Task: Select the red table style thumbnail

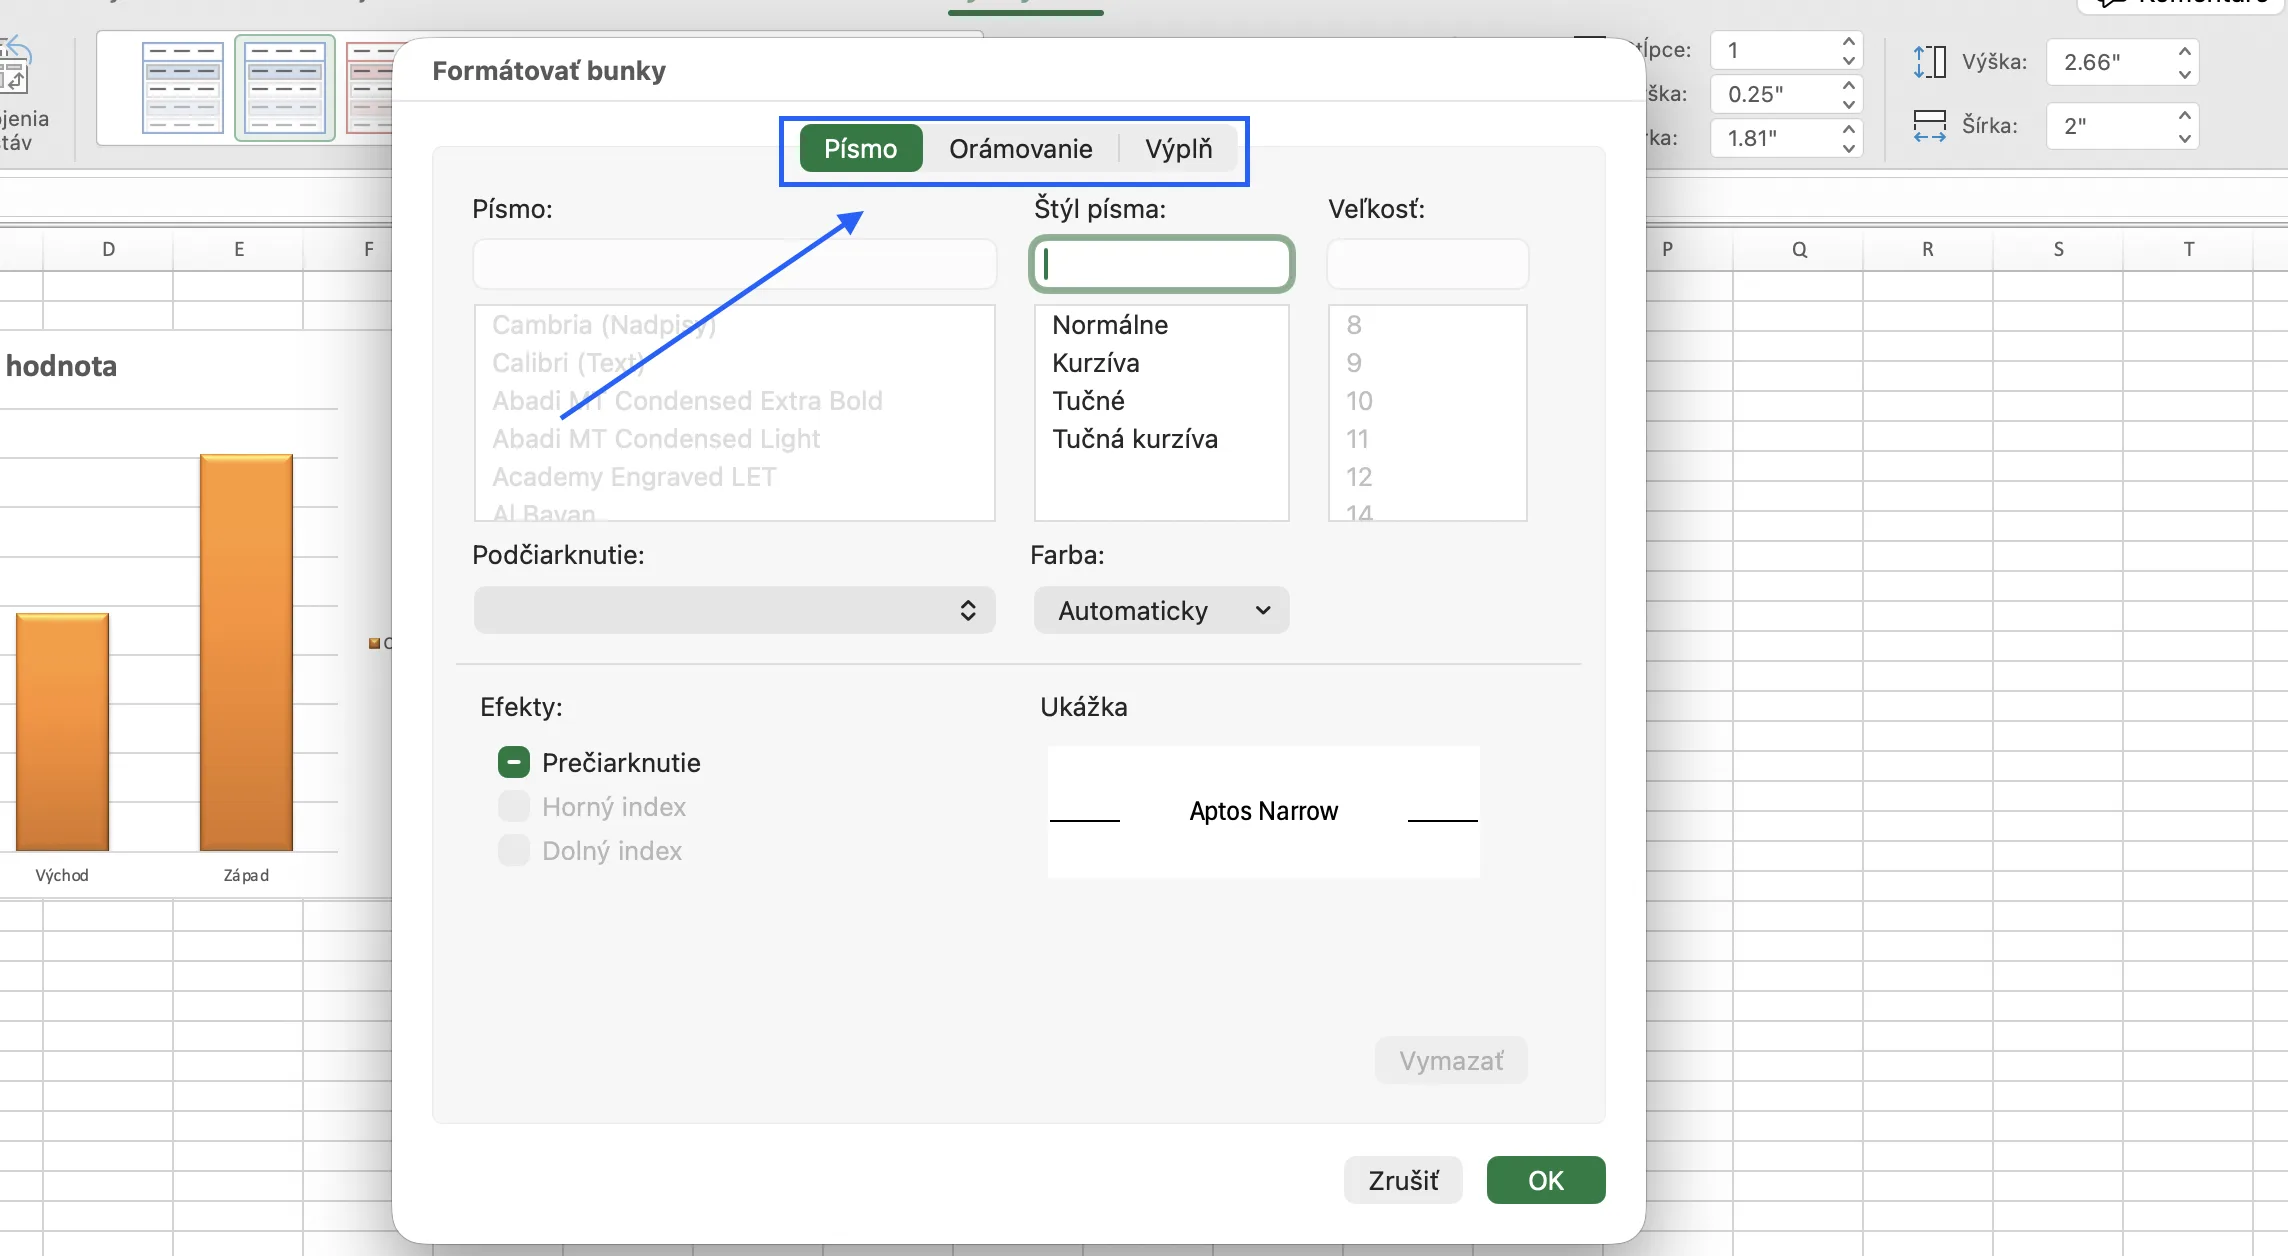Action: pyautogui.click(x=369, y=88)
